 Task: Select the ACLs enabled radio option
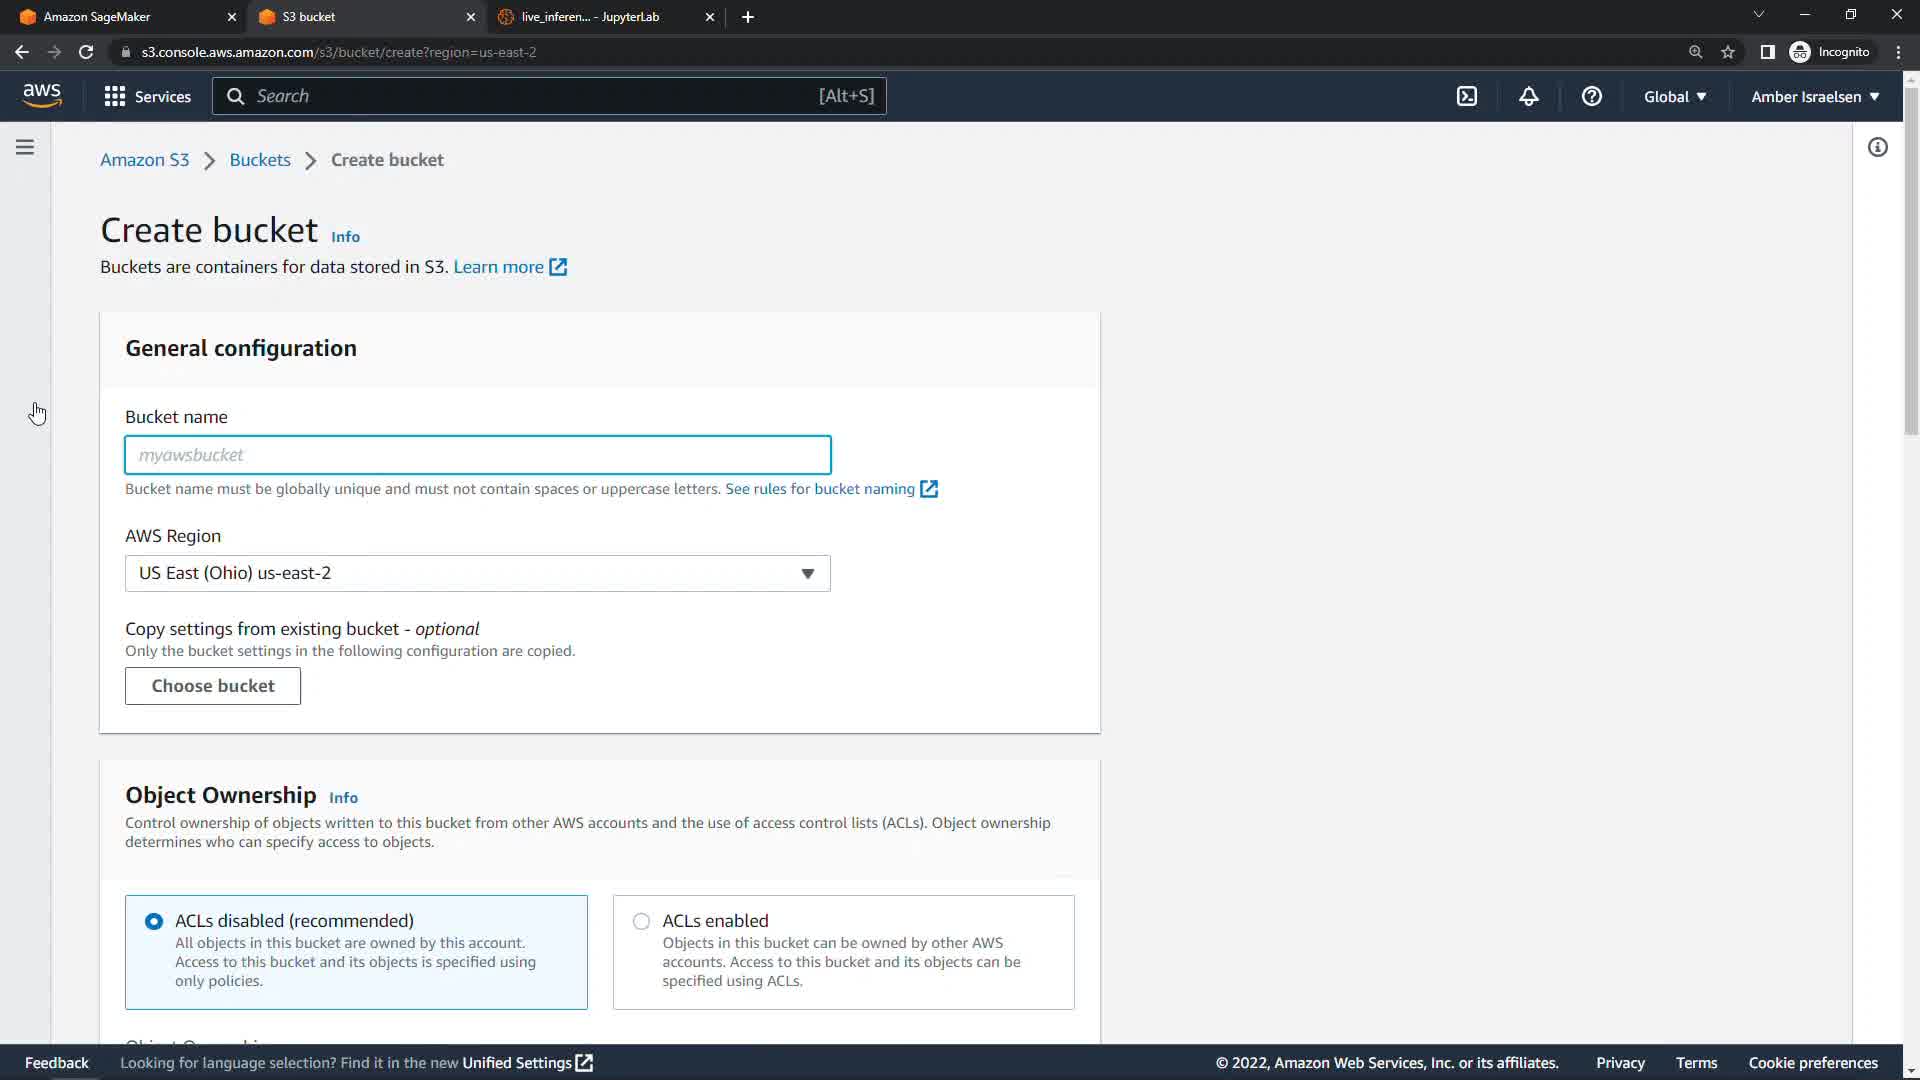(x=641, y=921)
